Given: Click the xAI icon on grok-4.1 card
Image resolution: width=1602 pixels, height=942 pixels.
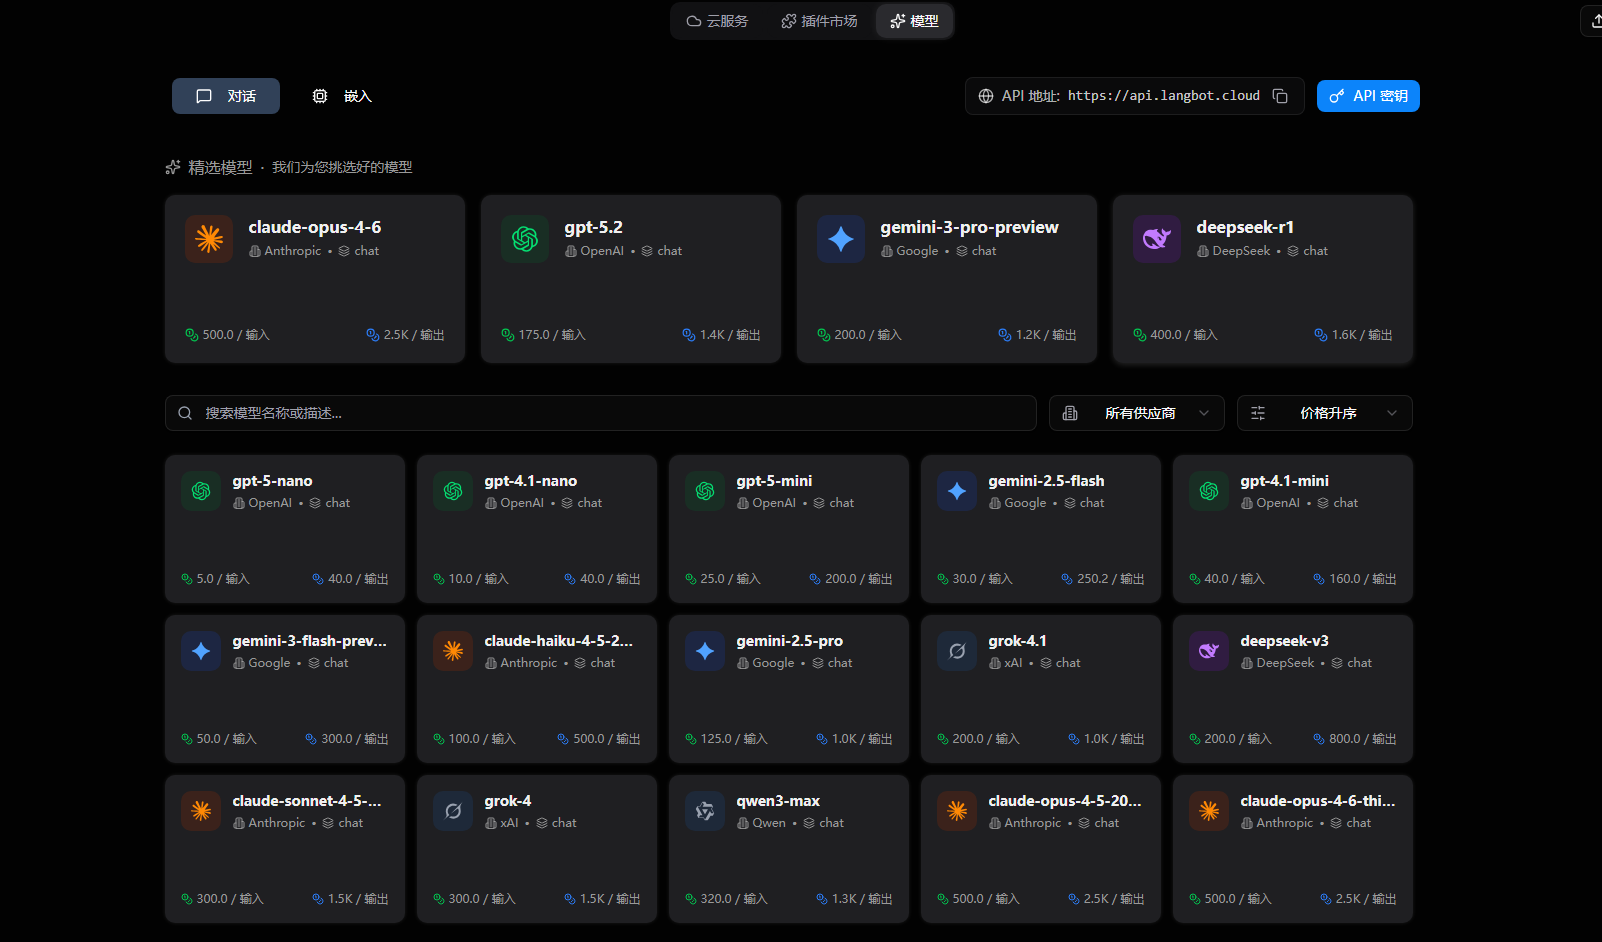Looking at the screenshot, I should click(x=957, y=651).
